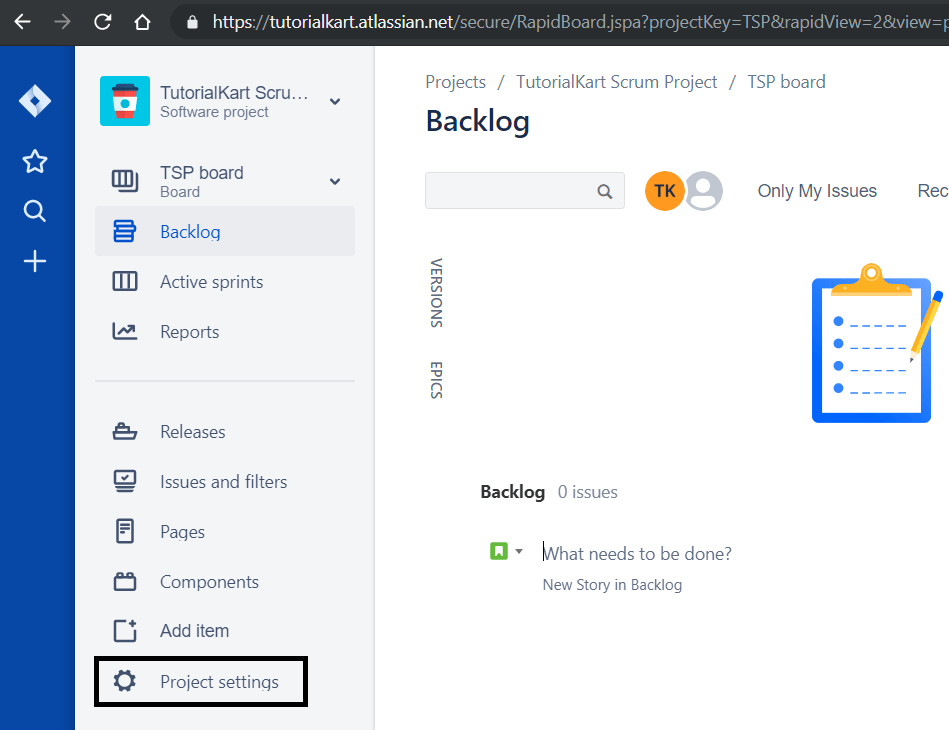
Task: Open Issues and filters
Action: click(x=221, y=481)
